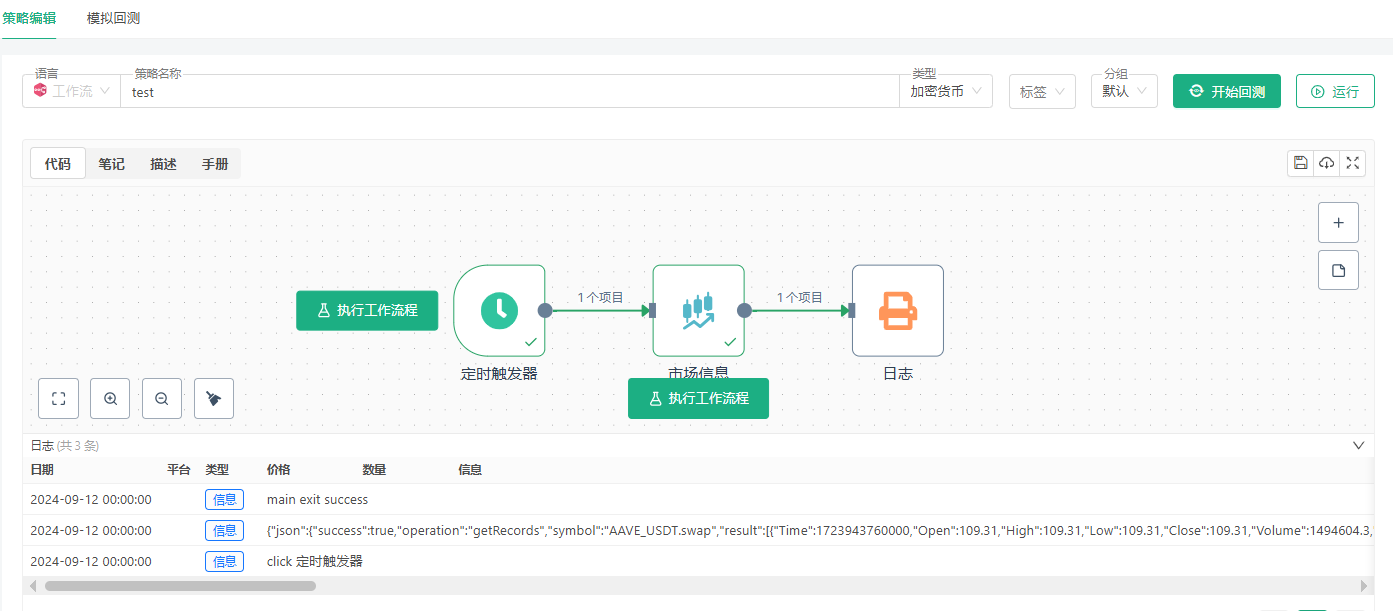Save the workflow with the floppy disk icon
This screenshot has height=611, width=1393.
(x=1300, y=162)
